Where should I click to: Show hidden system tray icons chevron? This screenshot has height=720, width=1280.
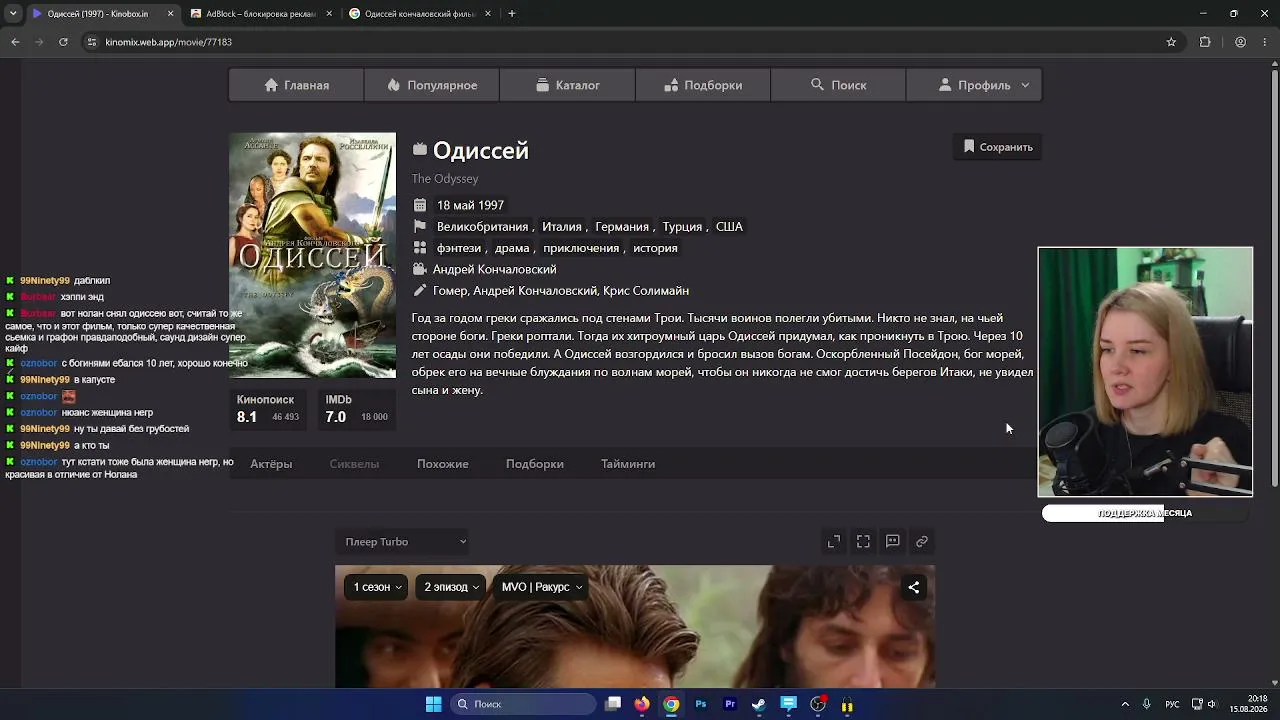(1125, 704)
